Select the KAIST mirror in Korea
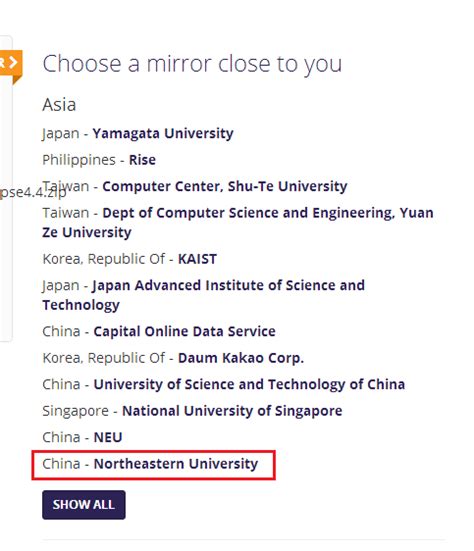 (x=197, y=259)
